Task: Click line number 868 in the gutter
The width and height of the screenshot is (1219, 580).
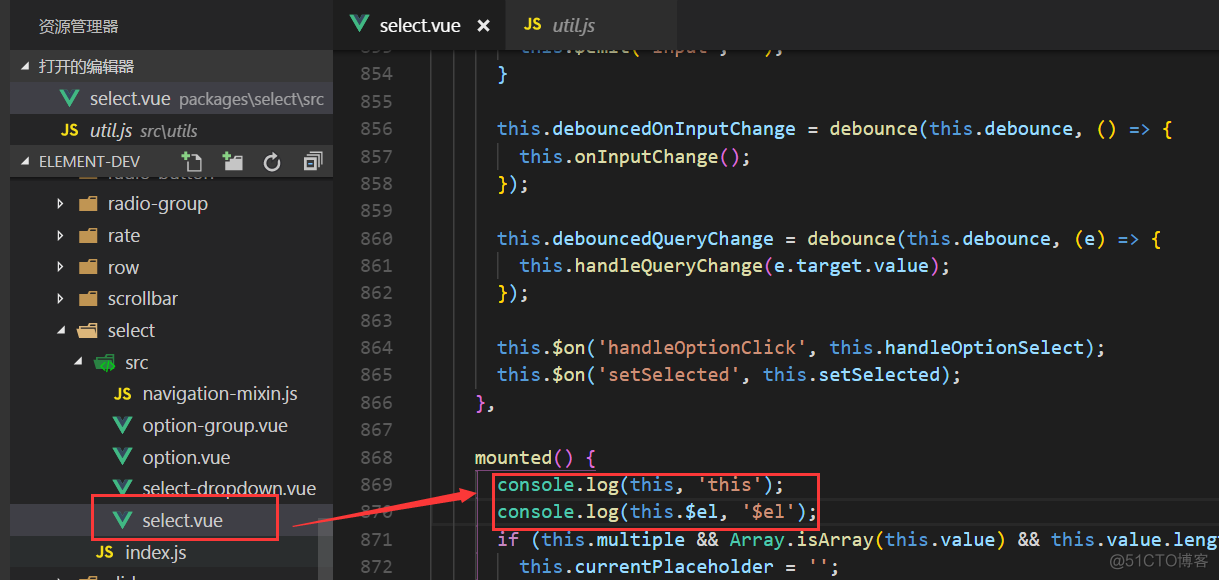Action: (376, 457)
